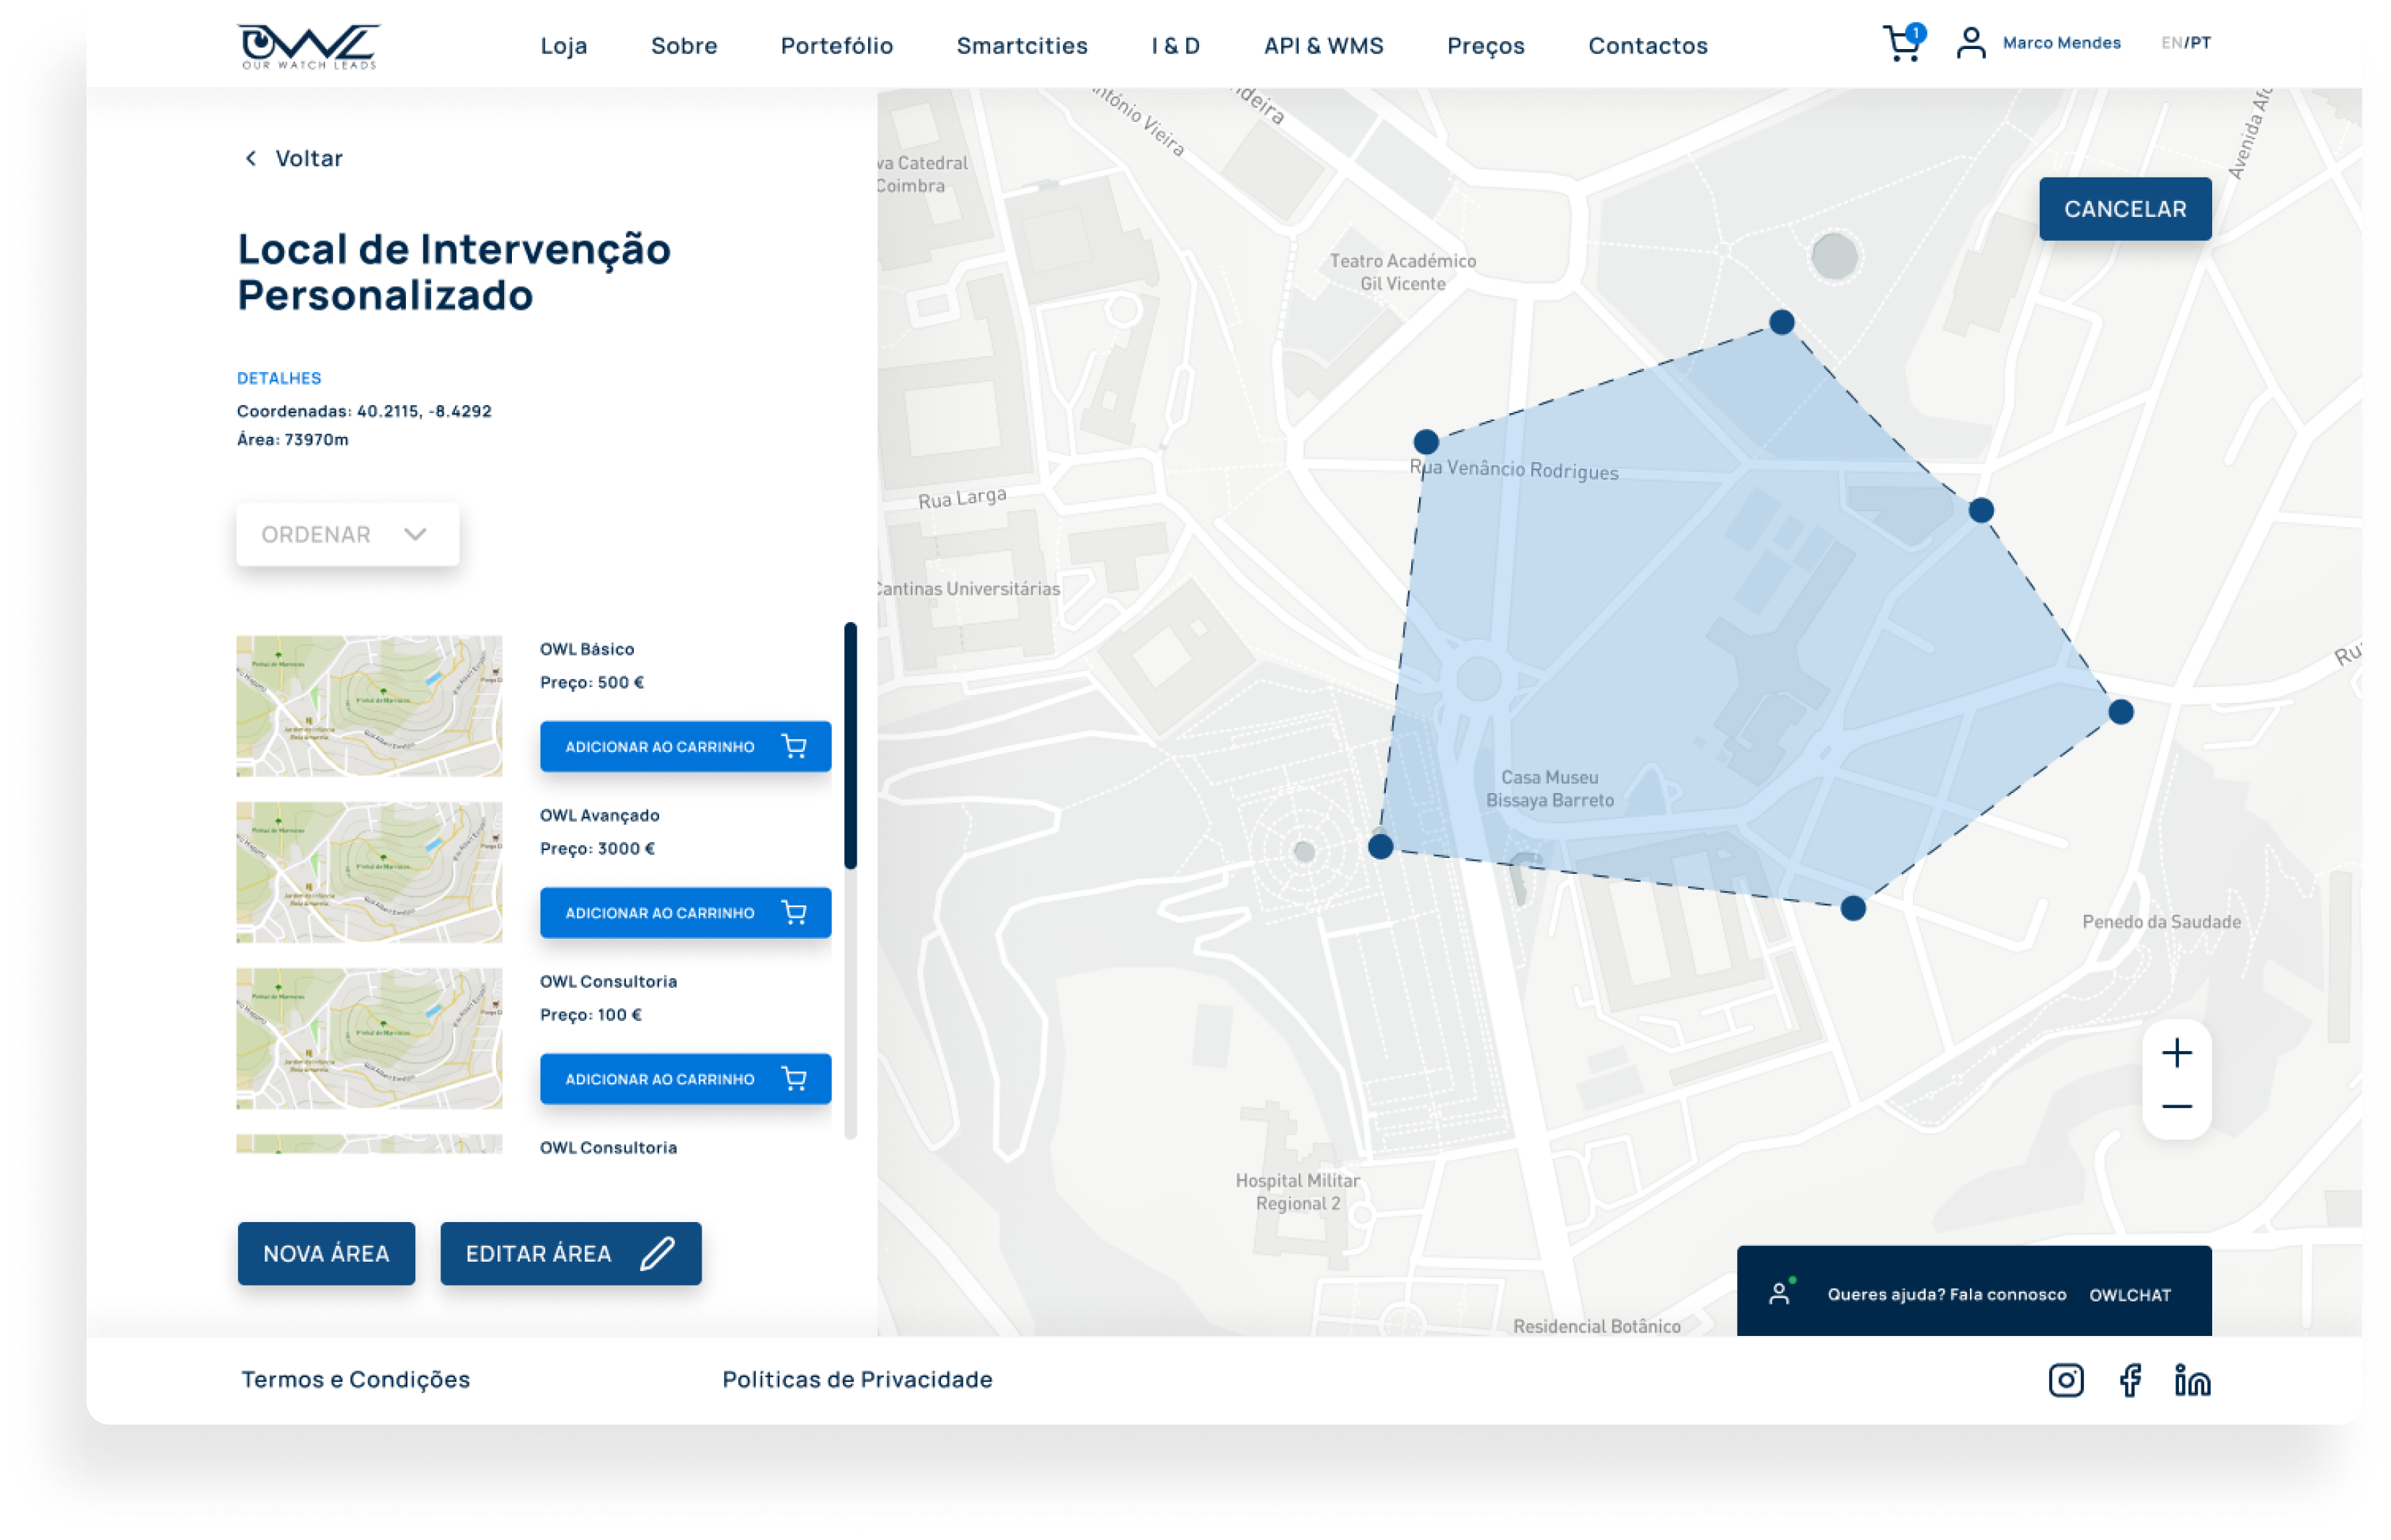Click the Preço: 3000 € text
2391x1540 pixels.
click(597, 848)
